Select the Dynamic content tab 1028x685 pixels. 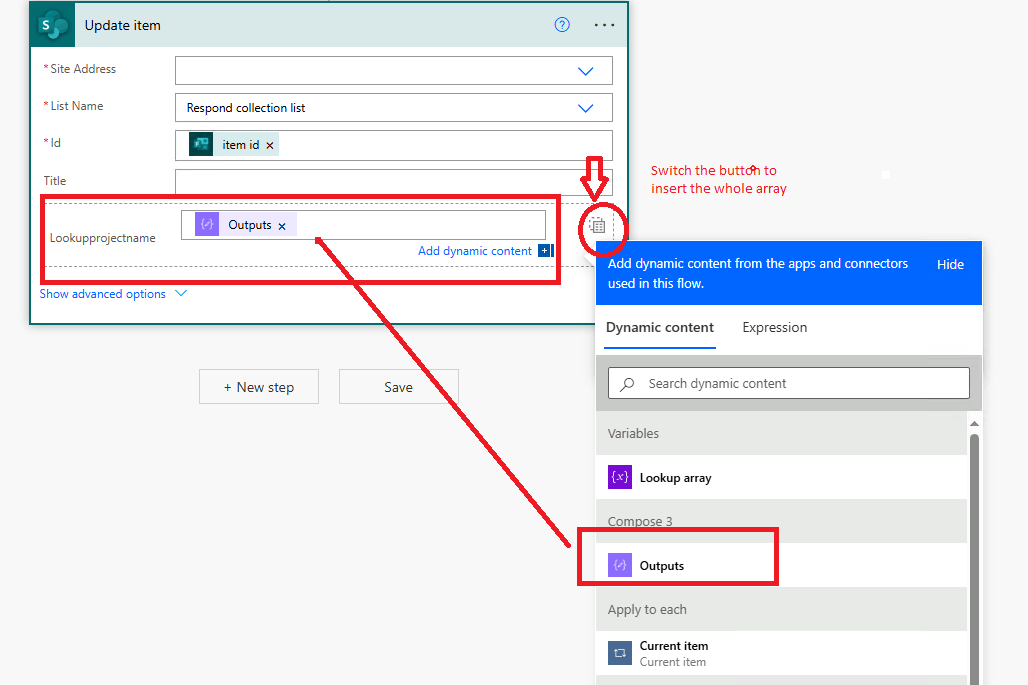tap(660, 327)
